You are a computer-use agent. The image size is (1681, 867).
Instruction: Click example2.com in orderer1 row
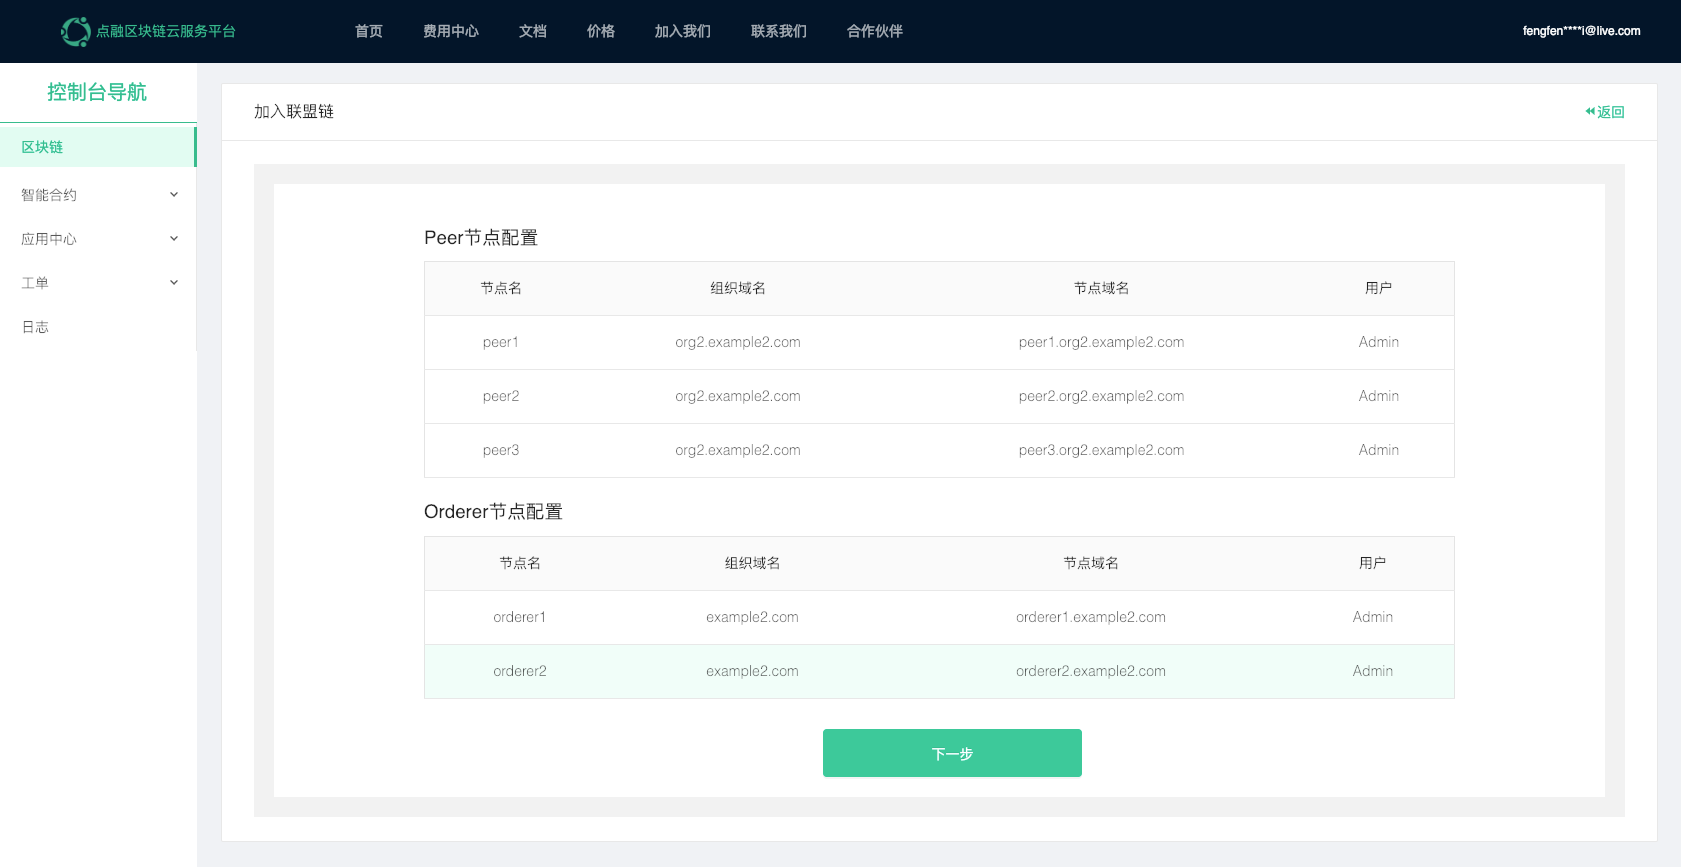tap(752, 617)
